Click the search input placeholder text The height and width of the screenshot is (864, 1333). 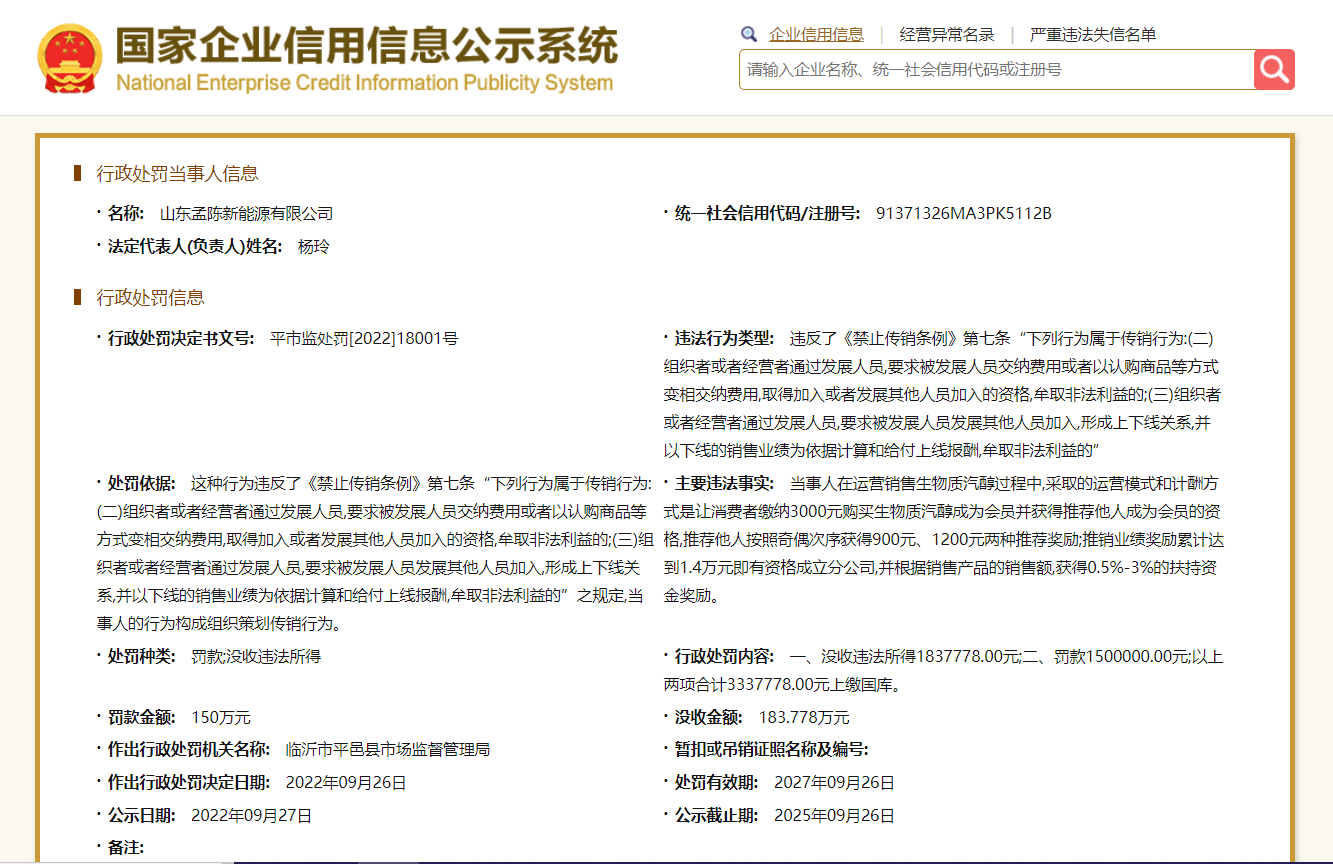(x=900, y=69)
